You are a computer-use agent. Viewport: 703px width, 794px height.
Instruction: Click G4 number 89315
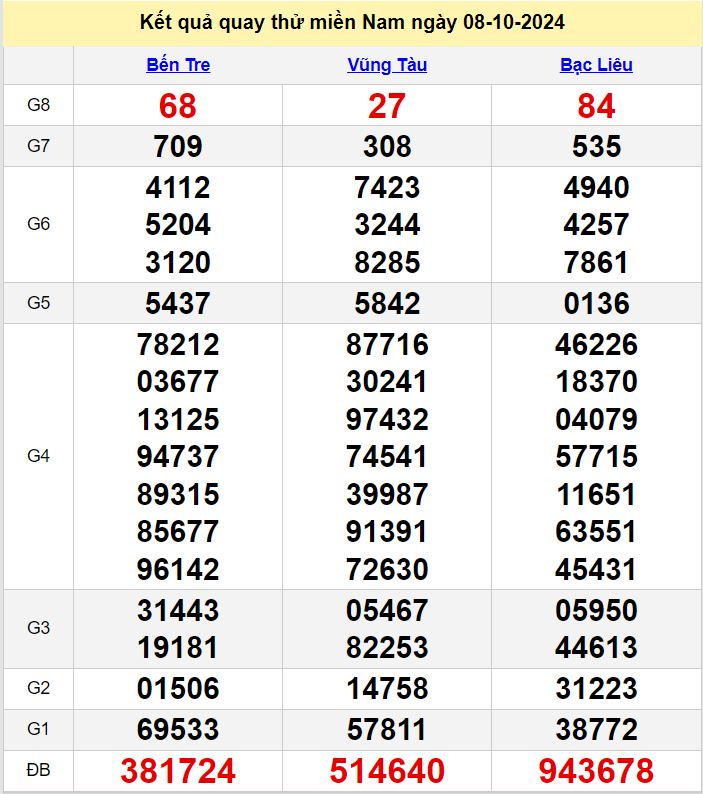pos(178,494)
